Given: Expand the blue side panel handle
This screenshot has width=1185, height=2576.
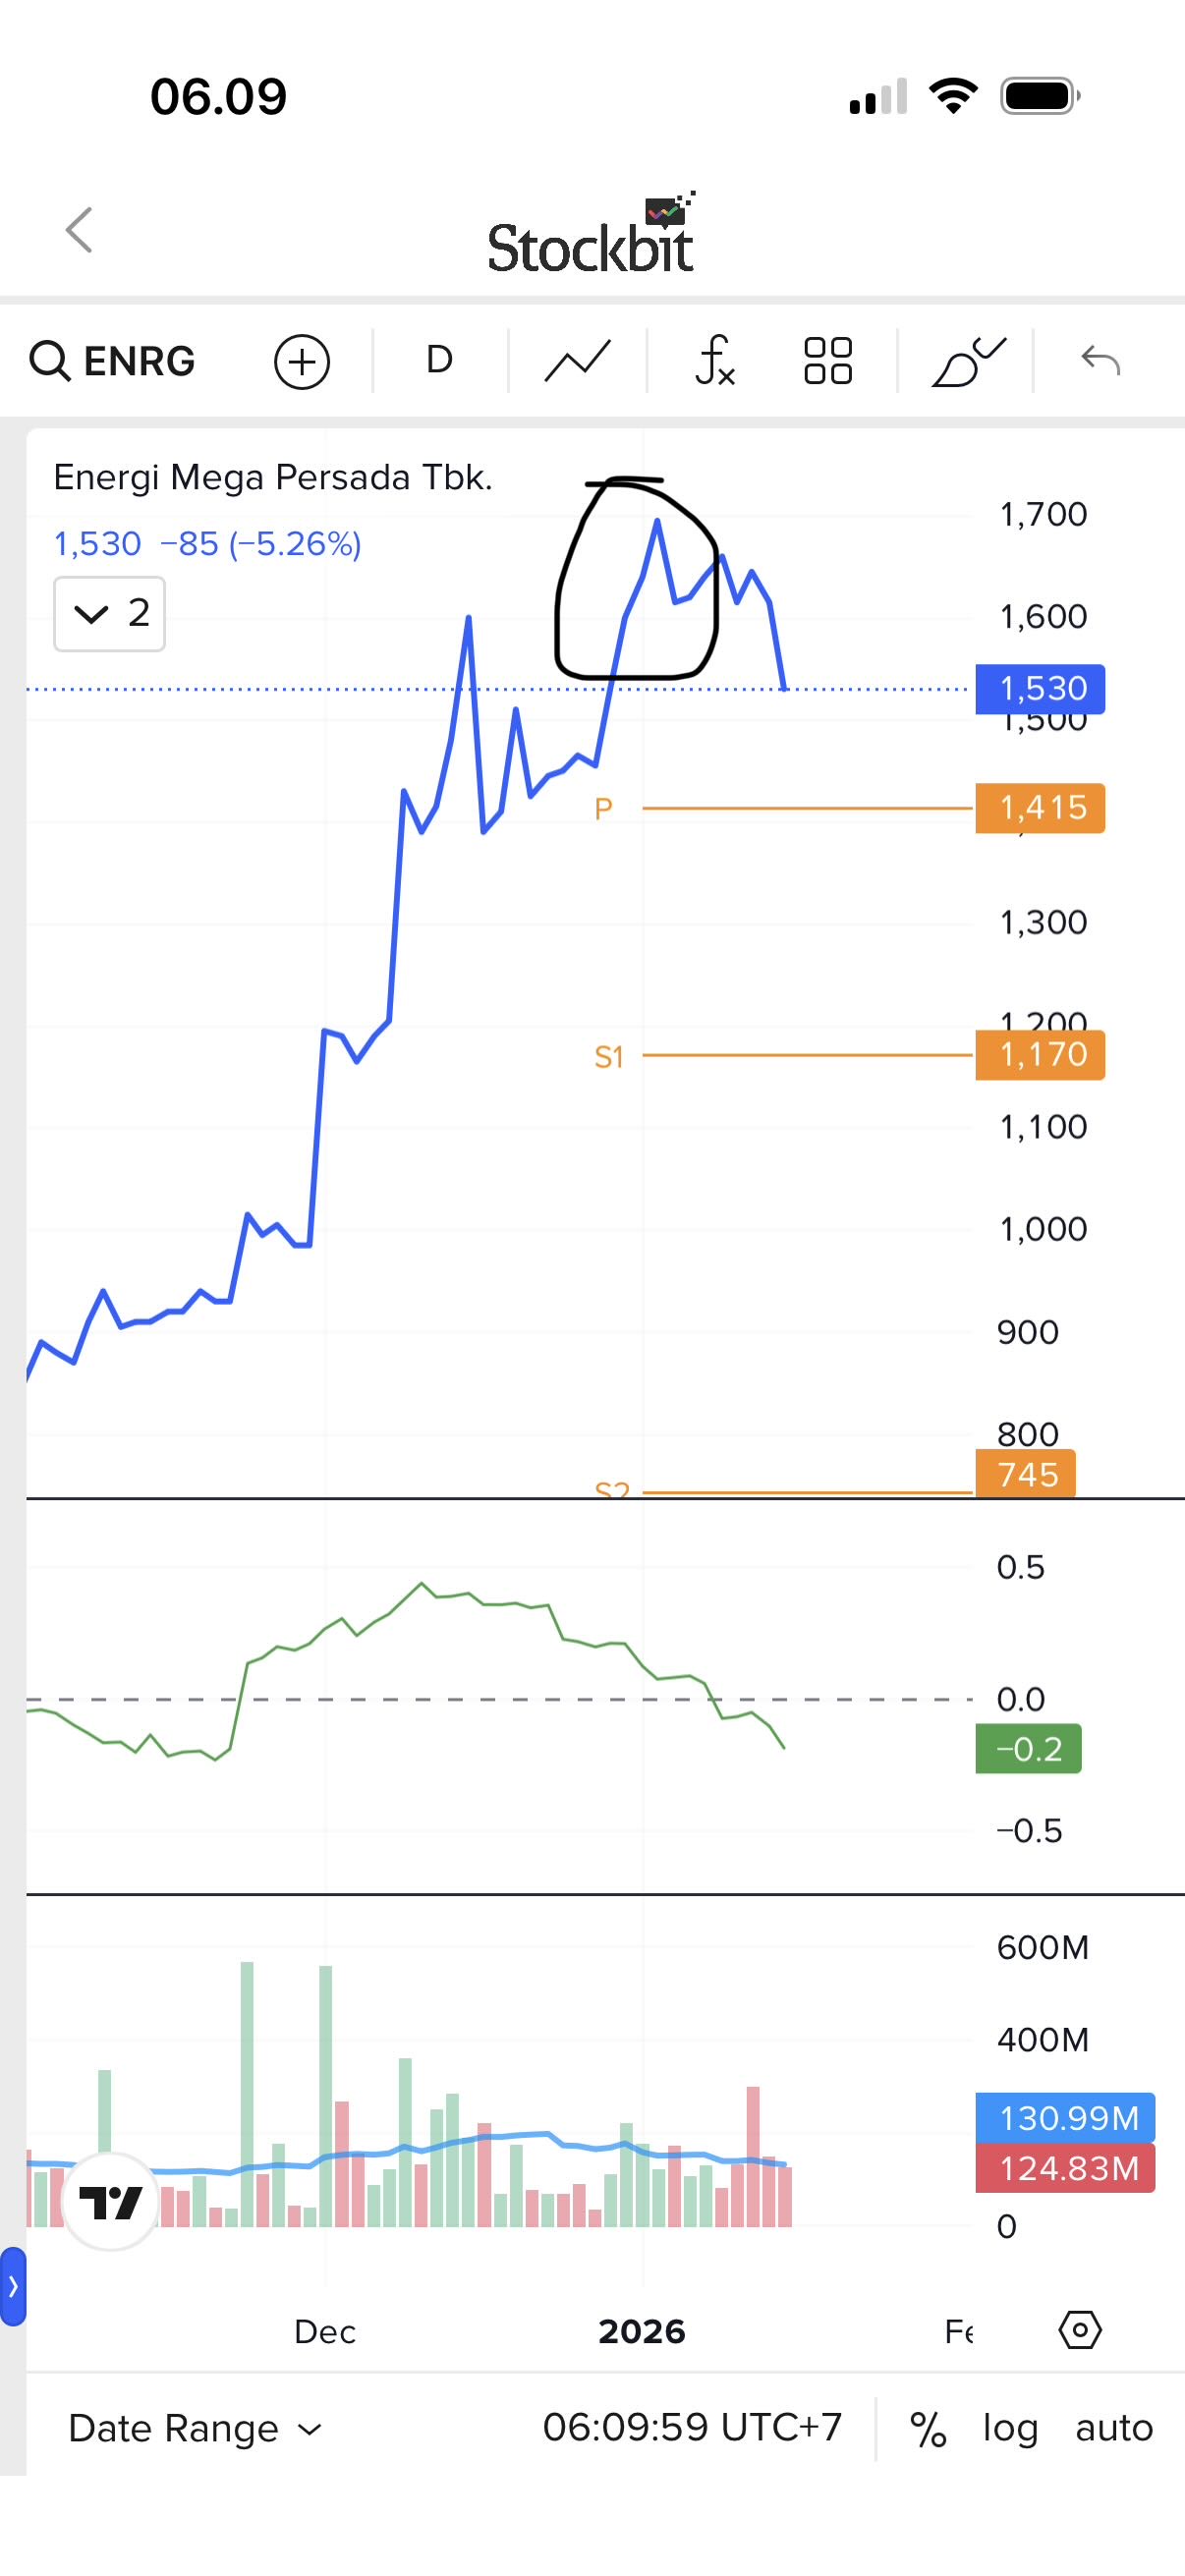Looking at the screenshot, I should point(13,2286).
